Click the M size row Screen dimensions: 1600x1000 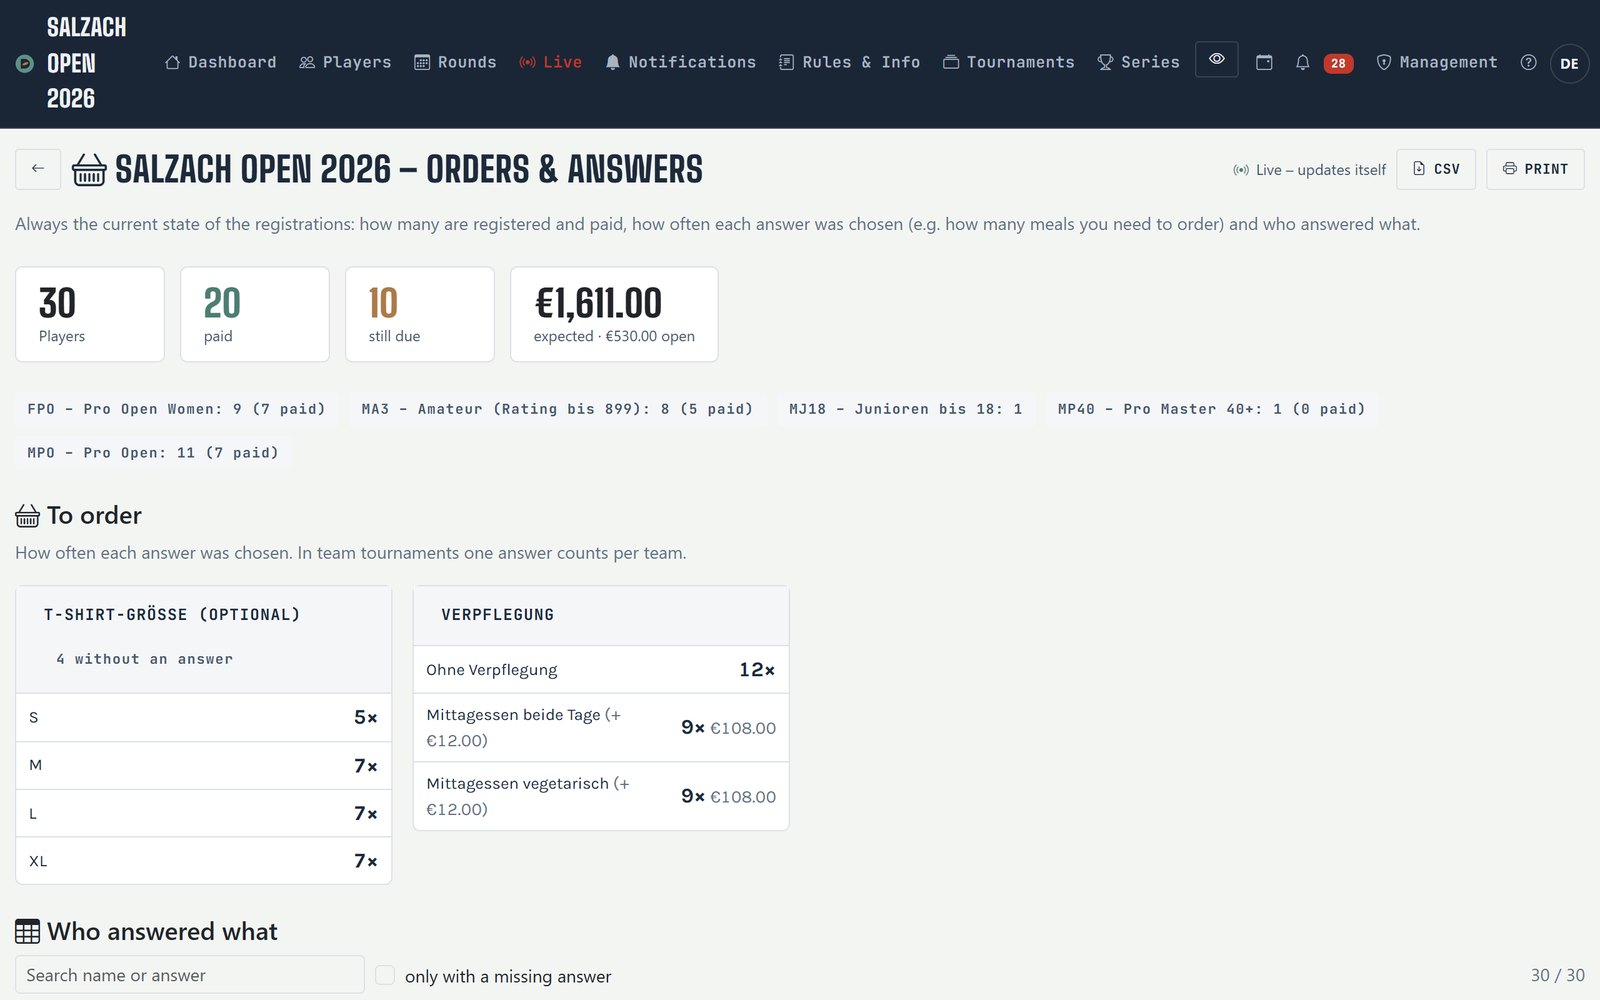click(x=204, y=766)
